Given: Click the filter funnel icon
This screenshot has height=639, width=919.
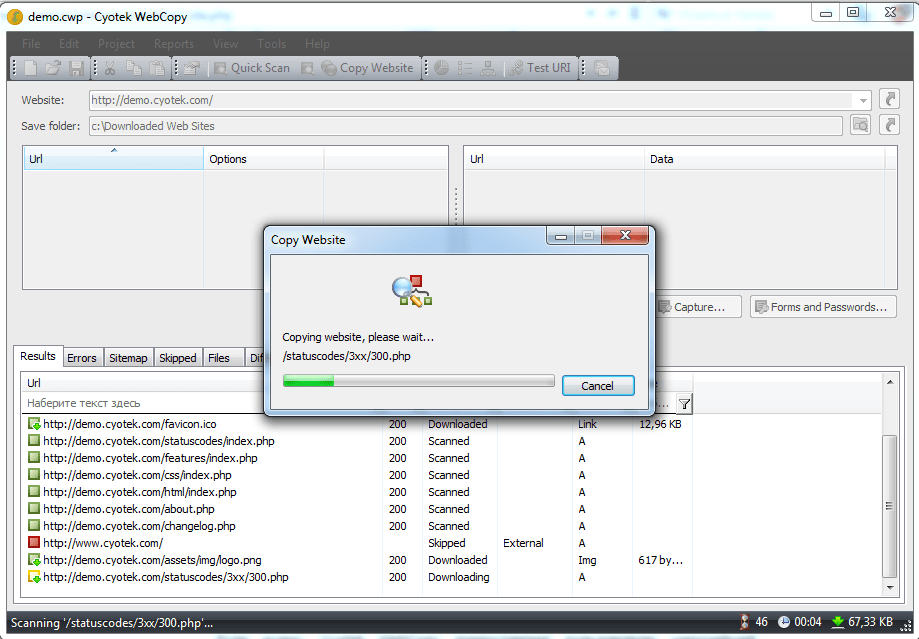Looking at the screenshot, I should click(684, 403).
